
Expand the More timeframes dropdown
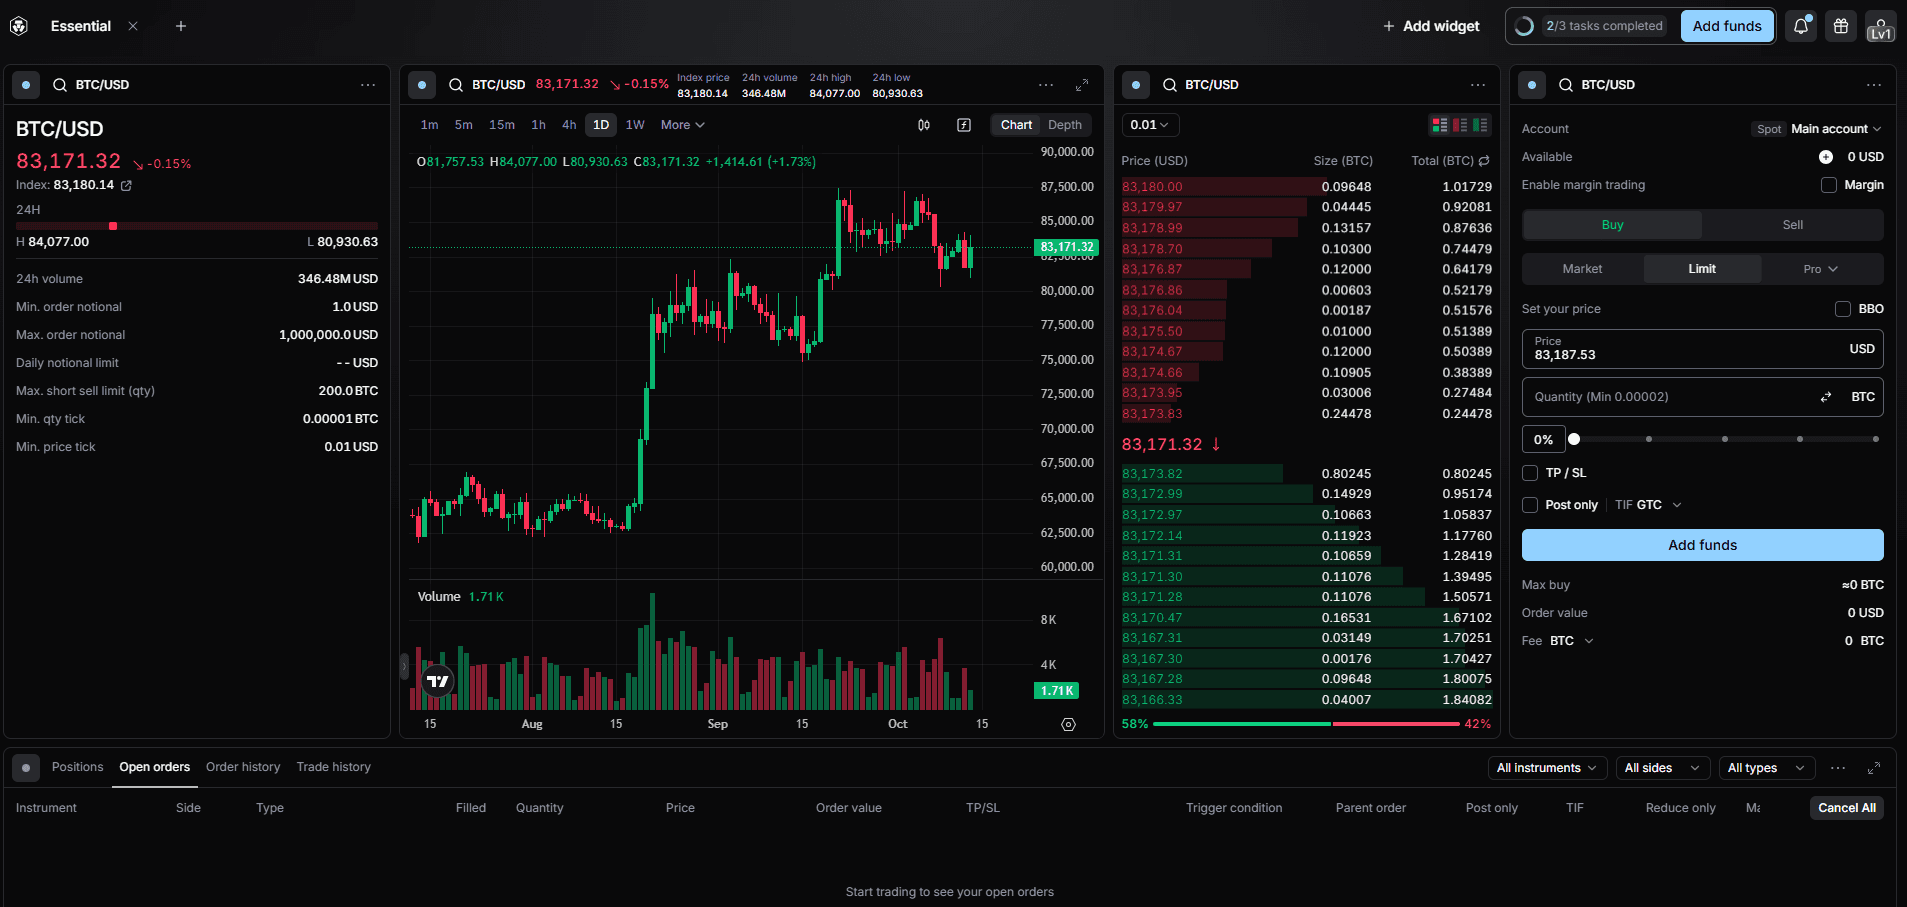pos(683,125)
